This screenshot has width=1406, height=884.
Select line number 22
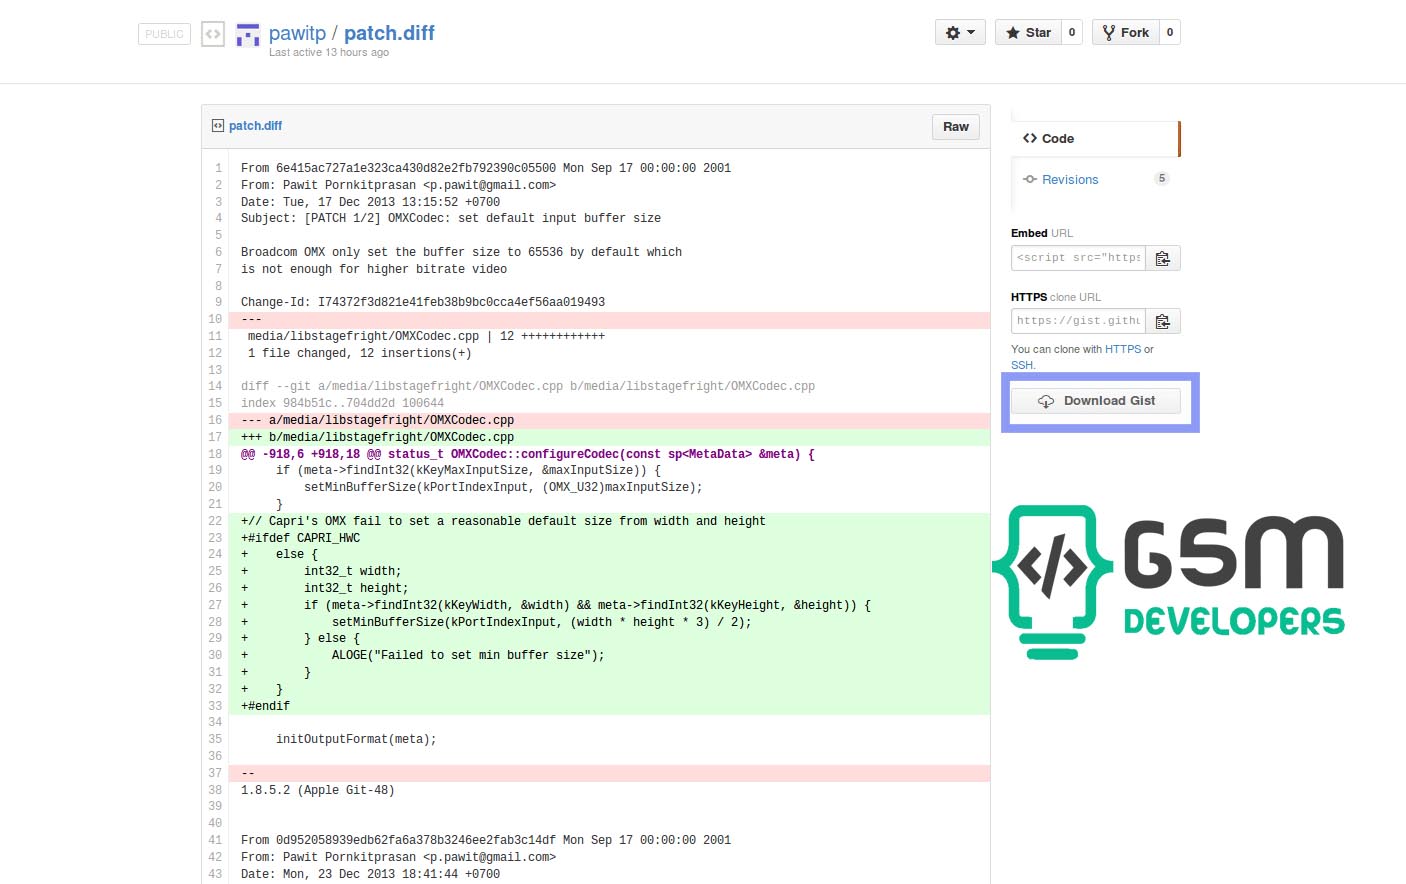click(x=215, y=521)
